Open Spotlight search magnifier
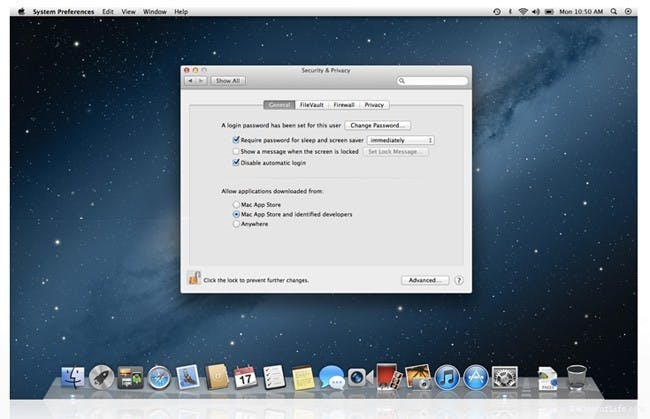Viewport: 650px width, 419px height. pos(614,12)
